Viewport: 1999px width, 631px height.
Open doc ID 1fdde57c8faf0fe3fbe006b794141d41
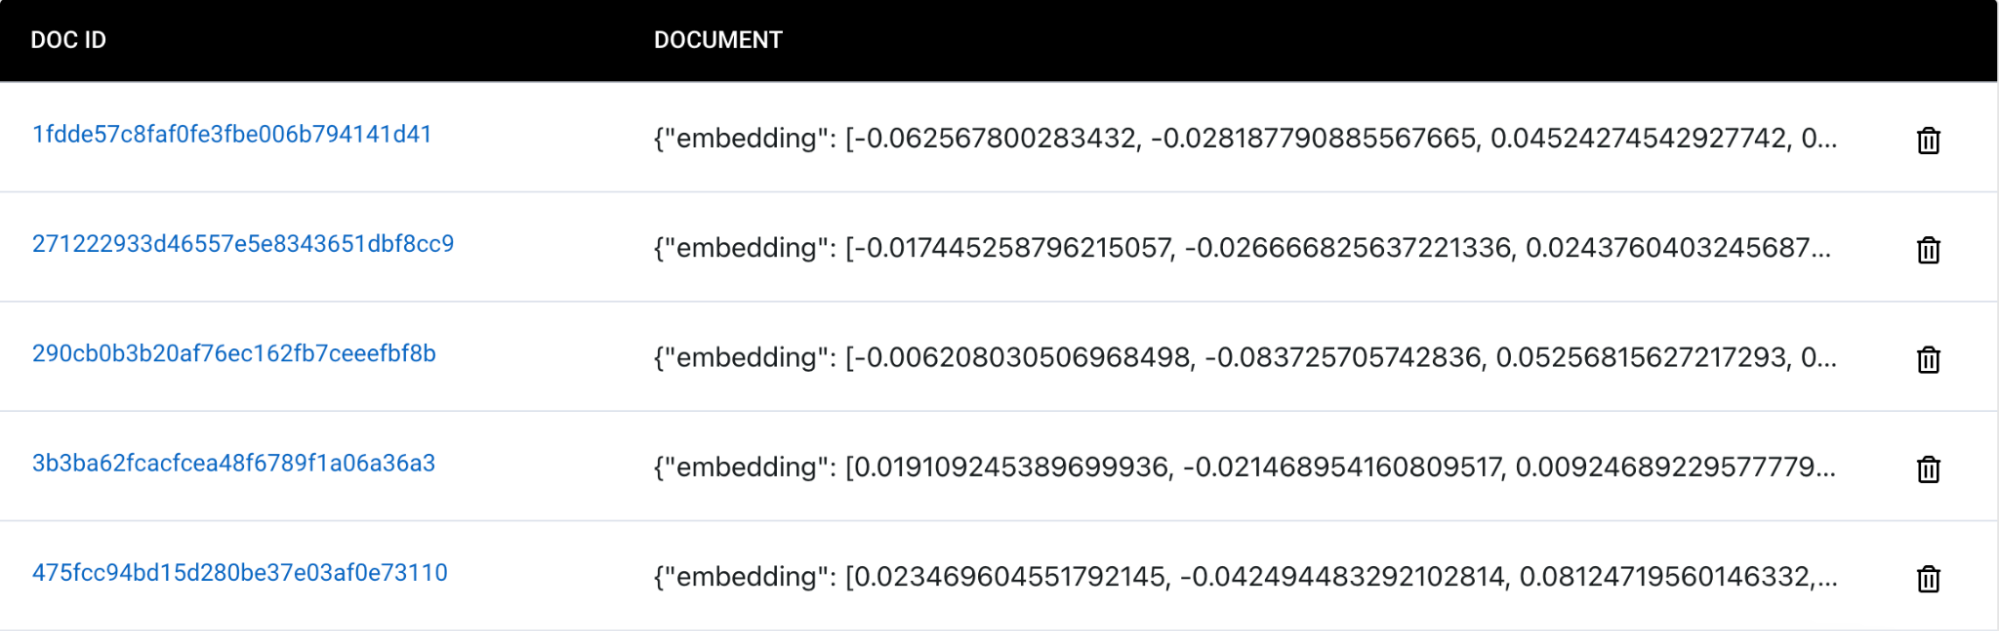pyautogui.click(x=232, y=134)
